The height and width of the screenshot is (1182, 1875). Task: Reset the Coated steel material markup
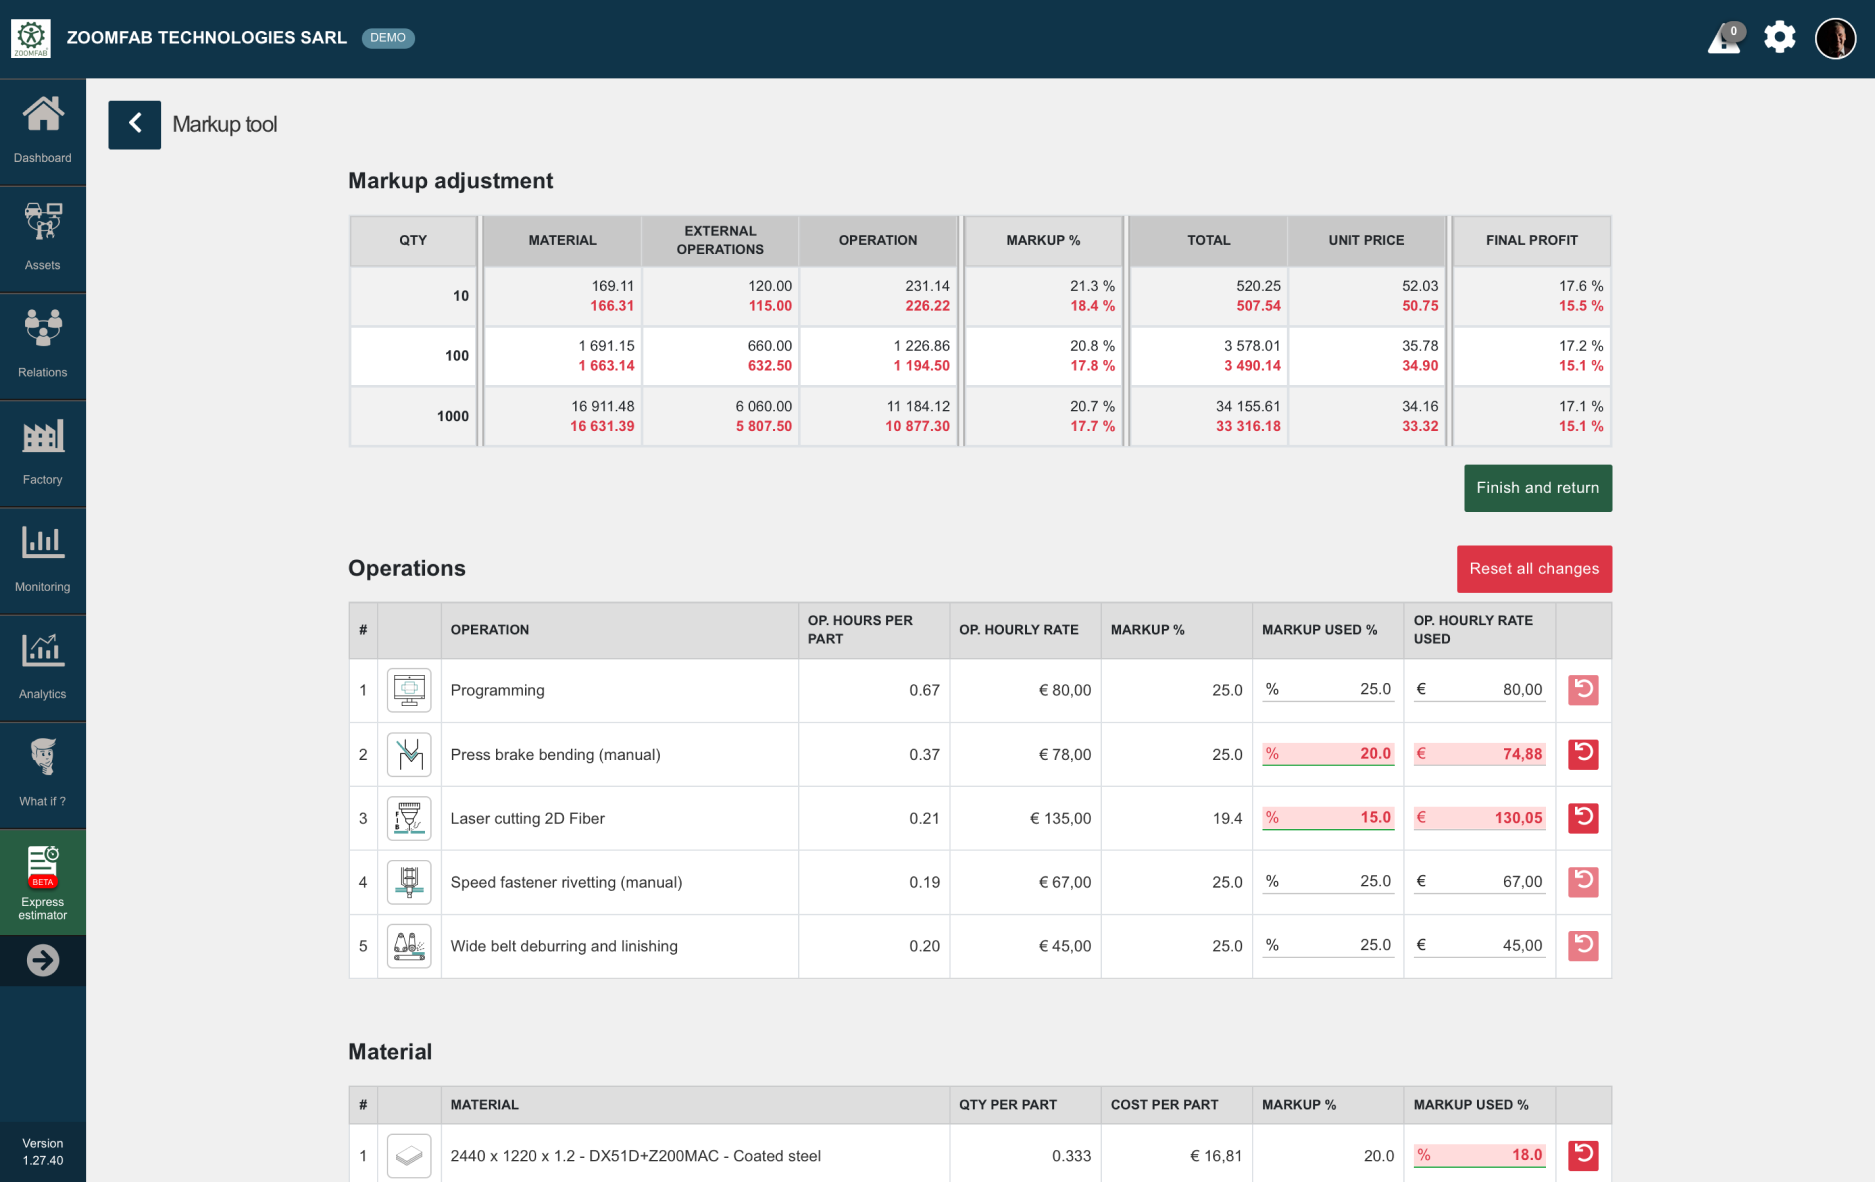[x=1582, y=1155]
